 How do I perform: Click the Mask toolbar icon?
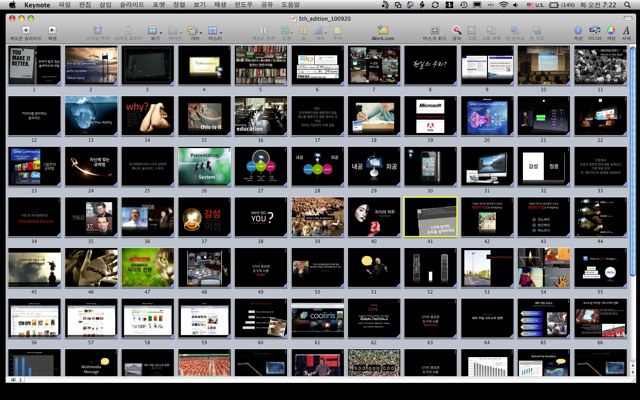click(435, 31)
